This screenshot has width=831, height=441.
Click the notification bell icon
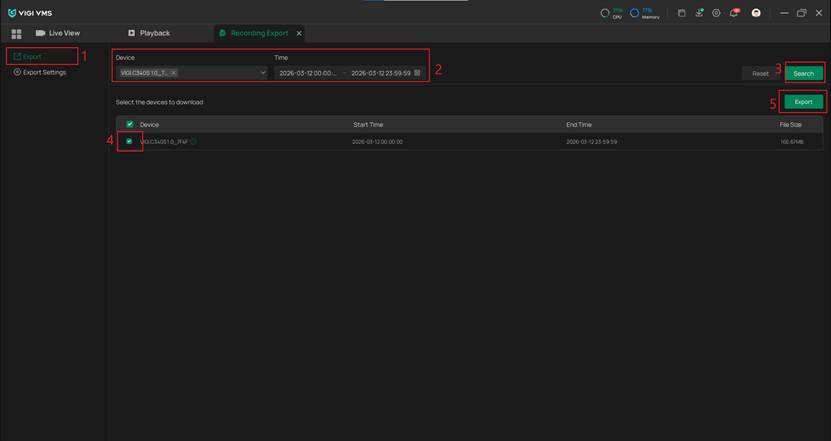coord(734,13)
